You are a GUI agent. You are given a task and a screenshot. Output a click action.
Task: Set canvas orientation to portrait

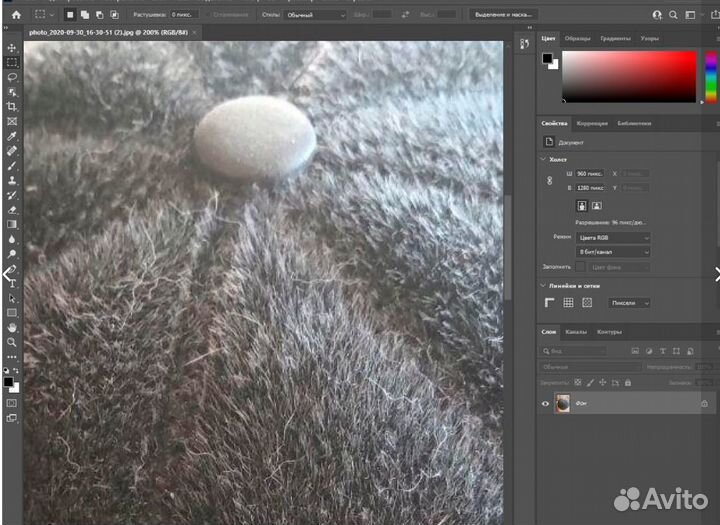coord(582,206)
